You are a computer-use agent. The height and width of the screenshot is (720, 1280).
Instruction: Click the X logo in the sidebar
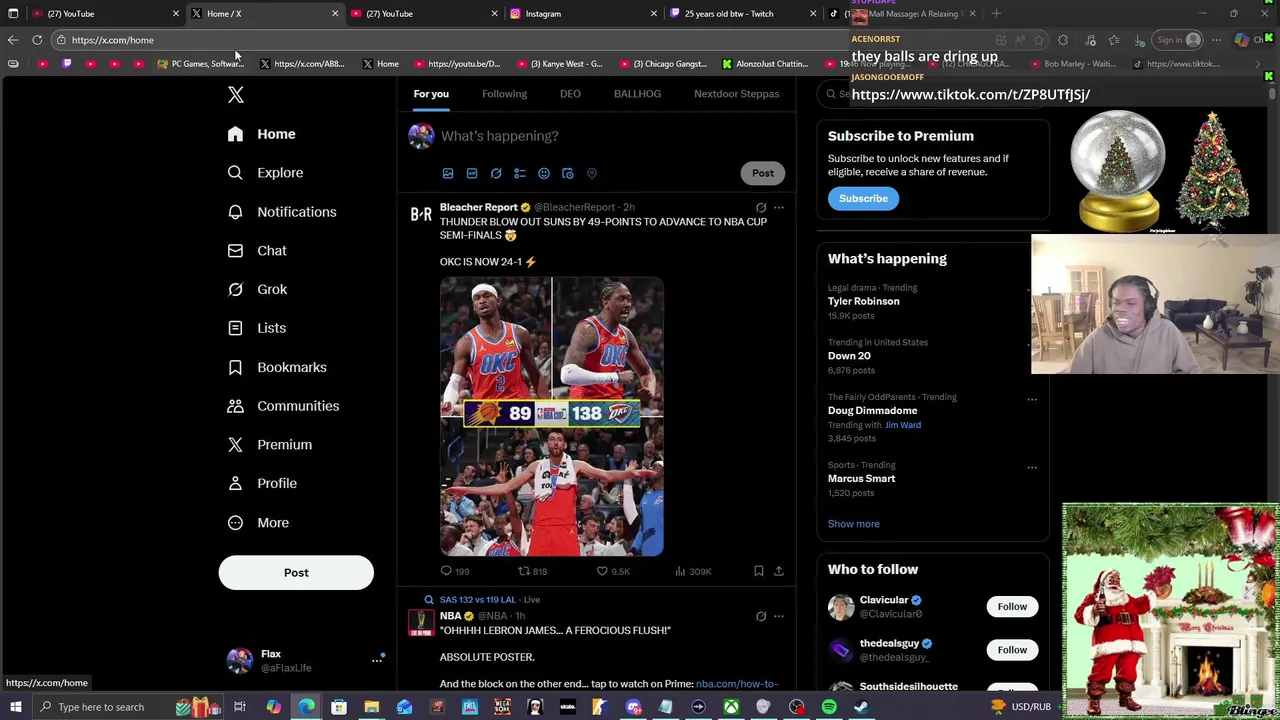[236, 95]
